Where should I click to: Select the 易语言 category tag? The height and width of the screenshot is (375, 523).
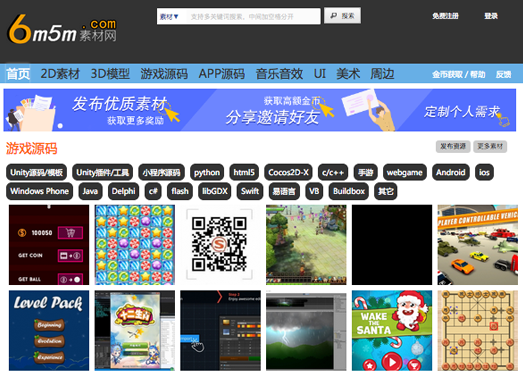[284, 191]
